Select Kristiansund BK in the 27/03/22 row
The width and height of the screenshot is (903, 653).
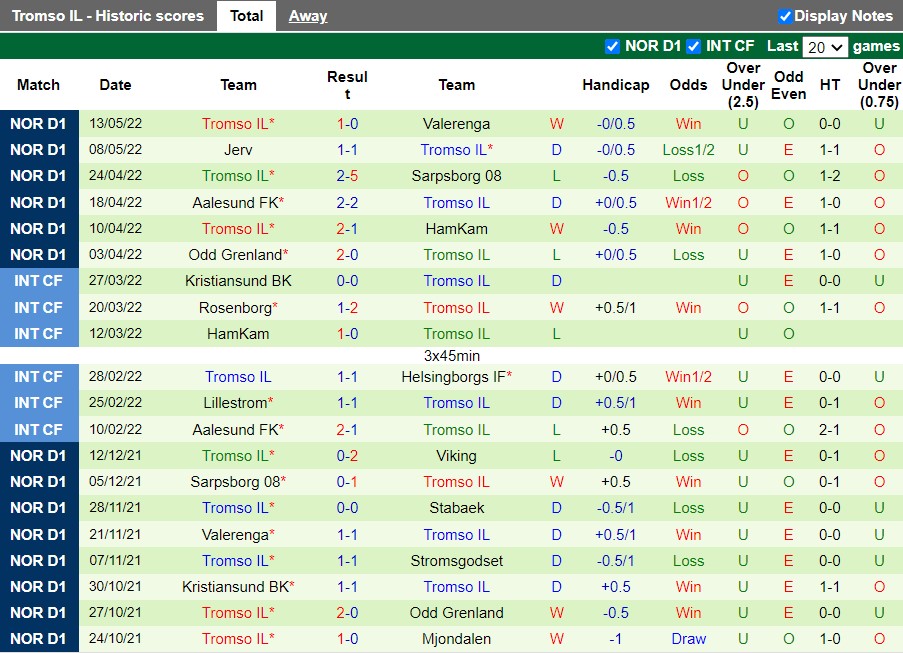click(x=238, y=281)
